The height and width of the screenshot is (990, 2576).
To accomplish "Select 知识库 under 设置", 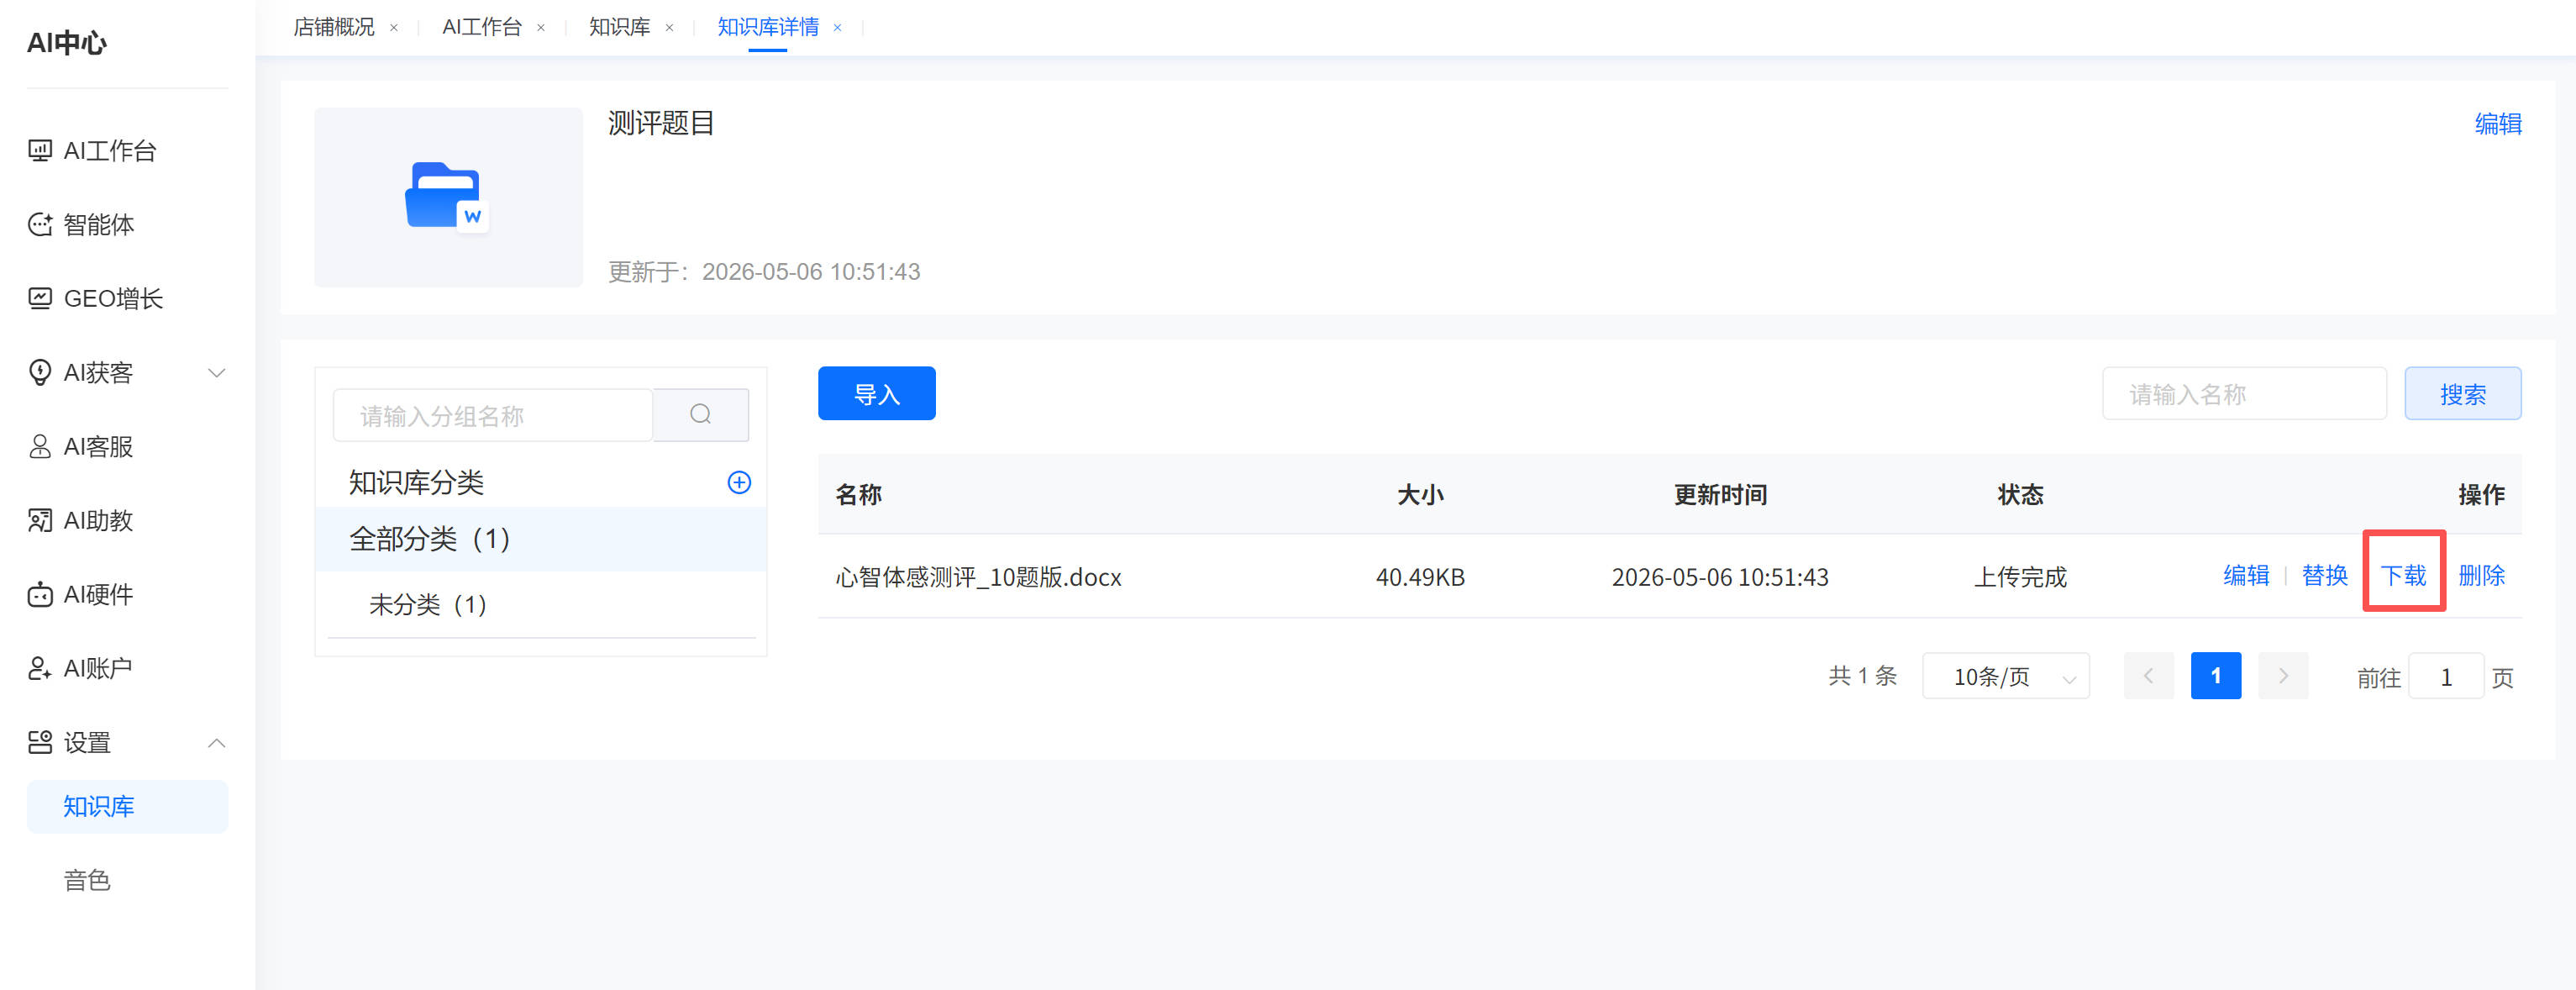I will click(x=127, y=807).
